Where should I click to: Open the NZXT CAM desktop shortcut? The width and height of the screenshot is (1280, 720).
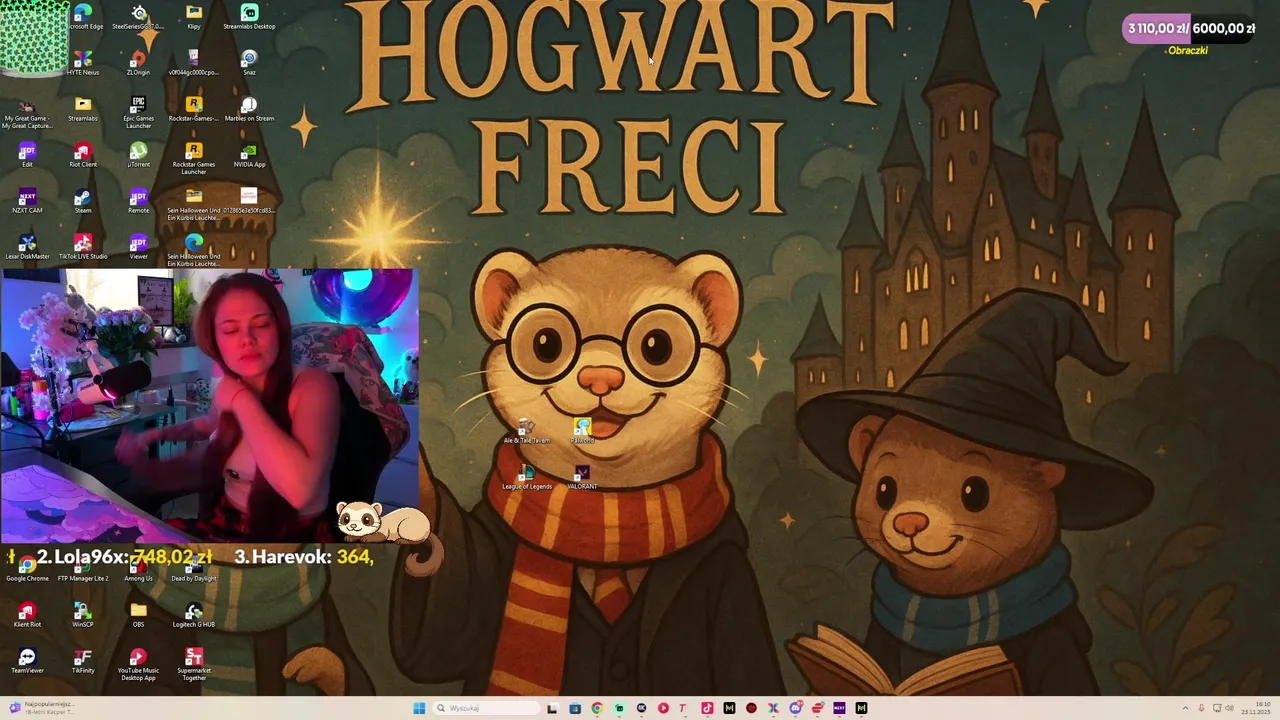[27, 201]
